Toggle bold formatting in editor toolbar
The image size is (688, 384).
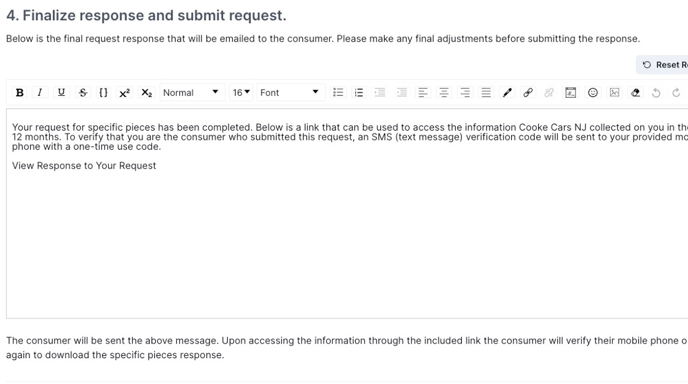point(19,93)
